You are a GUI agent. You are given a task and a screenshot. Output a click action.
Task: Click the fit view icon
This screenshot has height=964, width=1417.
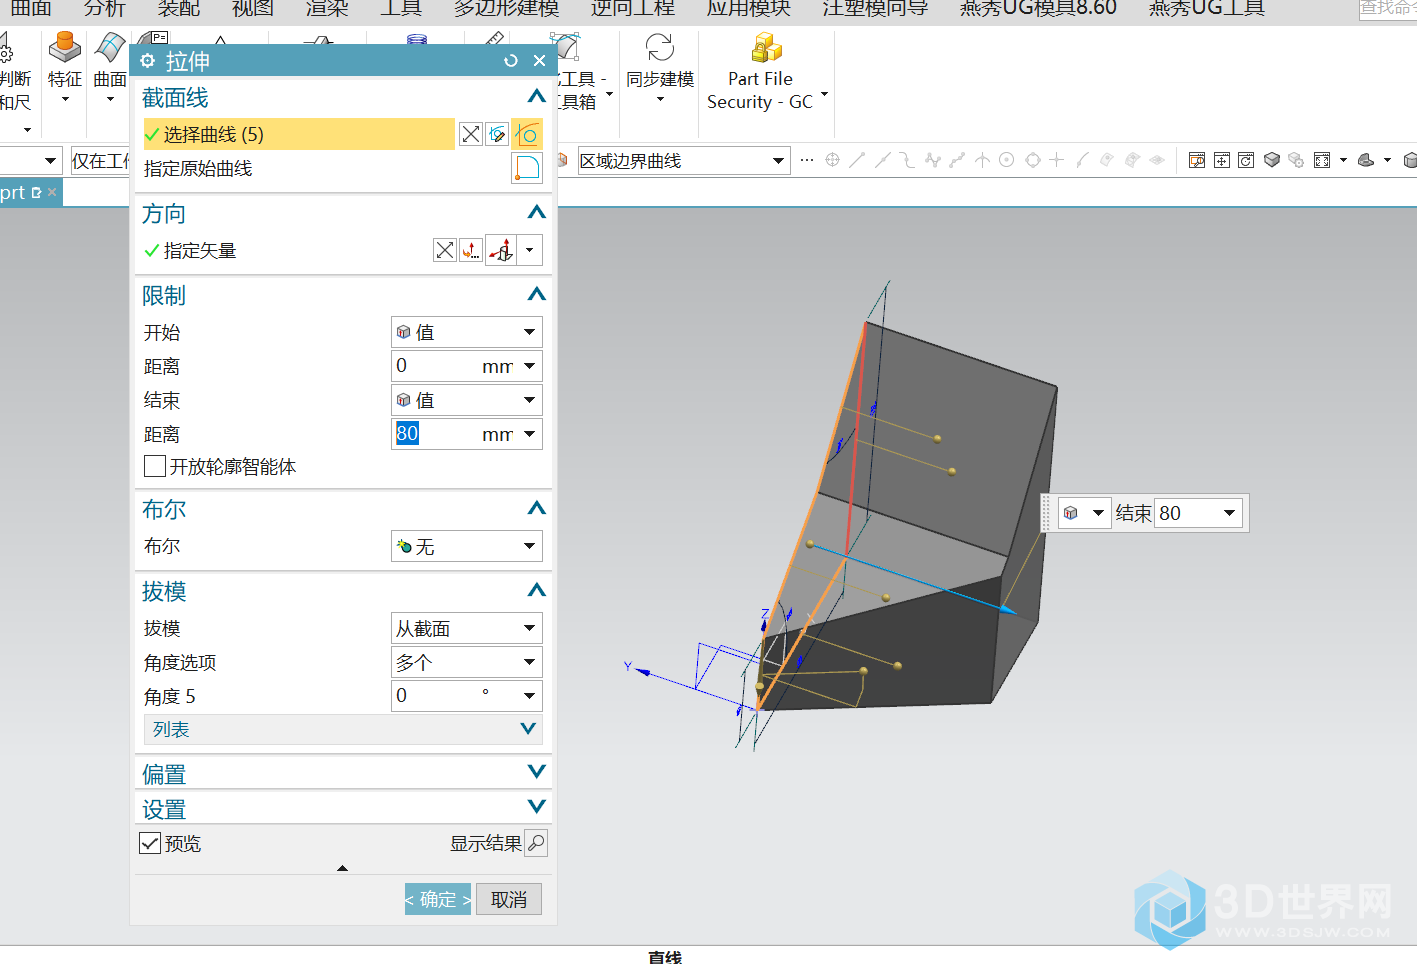[1322, 160]
